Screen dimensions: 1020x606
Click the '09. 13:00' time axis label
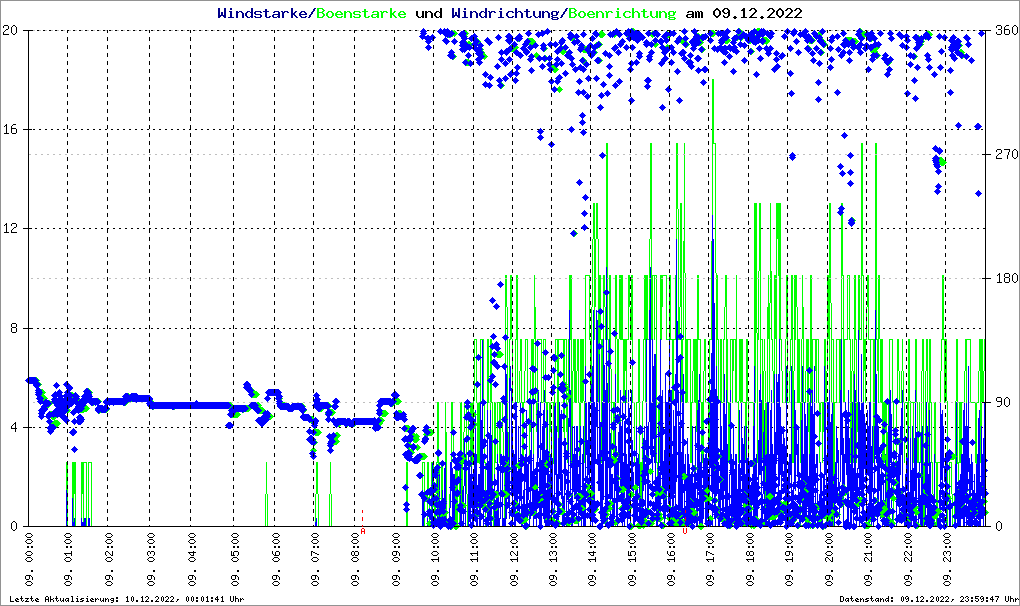553,560
